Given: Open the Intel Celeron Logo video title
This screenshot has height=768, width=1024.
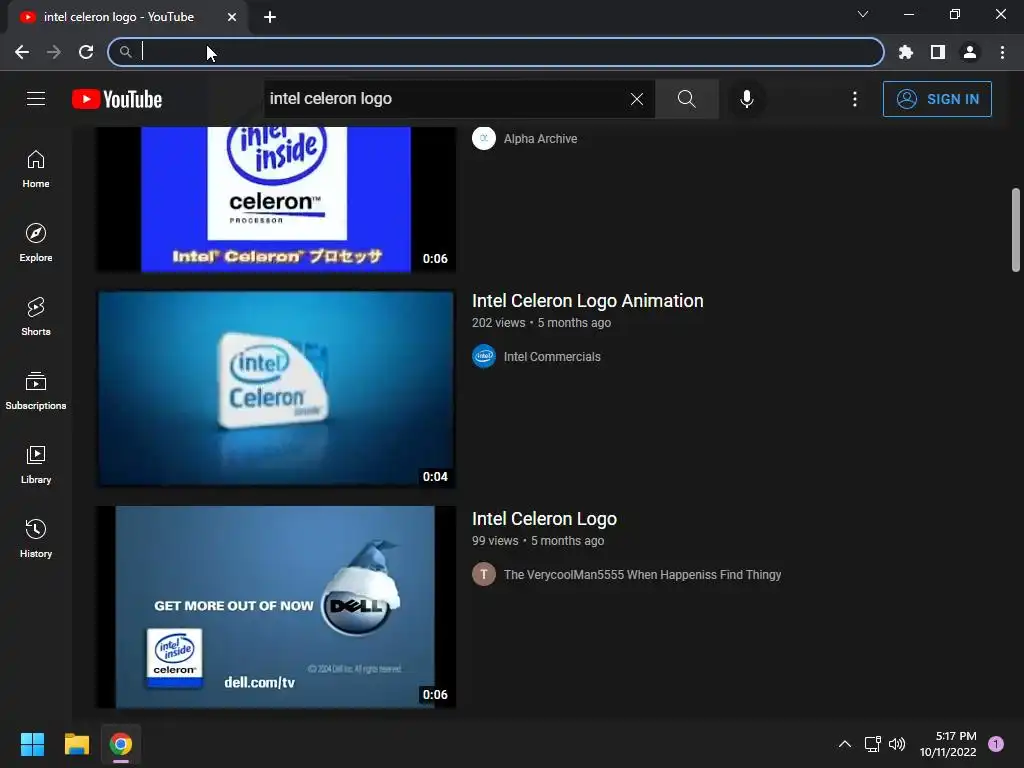Looking at the screenshot, I should (x=544, y=519).
